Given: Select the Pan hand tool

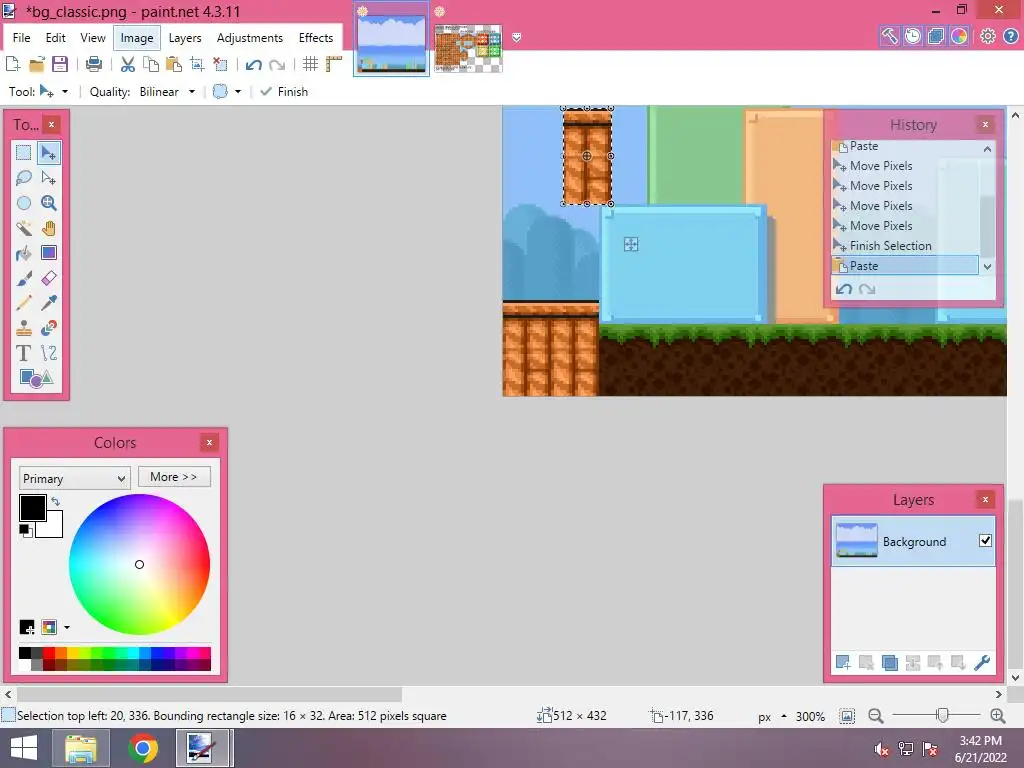Looking at the screenshot, I should pyautogui.click(x=48, y=228).
